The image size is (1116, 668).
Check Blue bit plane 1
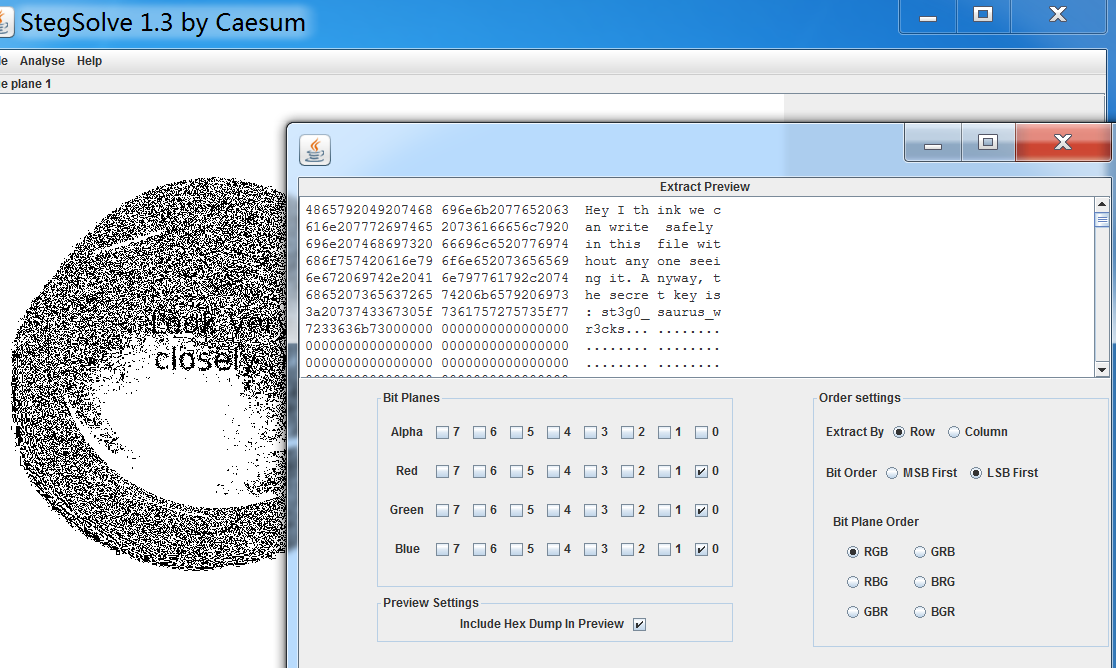tap(665, 549)
